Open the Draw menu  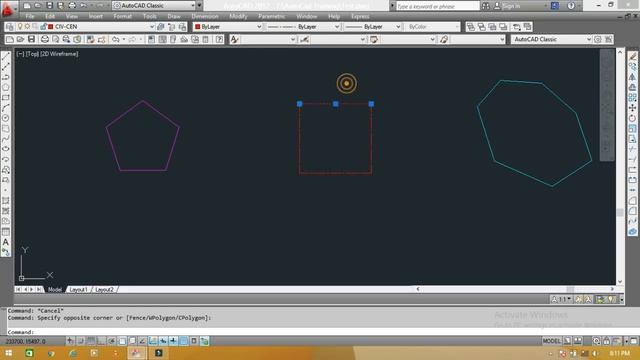click(x=174, y=16)
